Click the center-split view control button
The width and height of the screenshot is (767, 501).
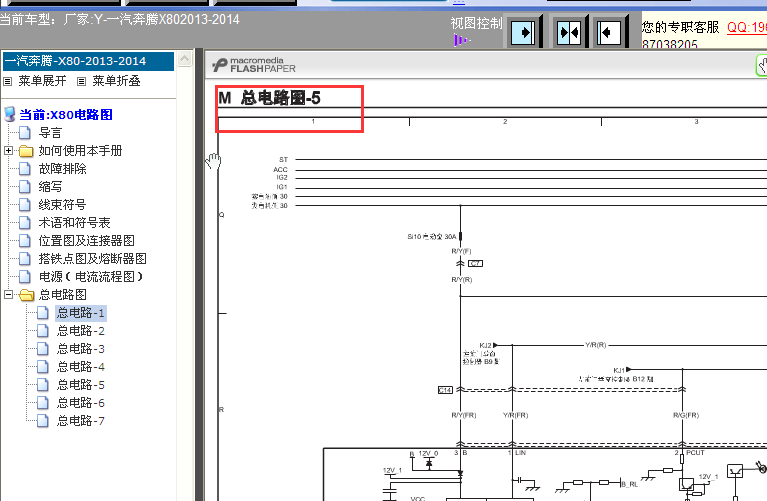(569, 33)
